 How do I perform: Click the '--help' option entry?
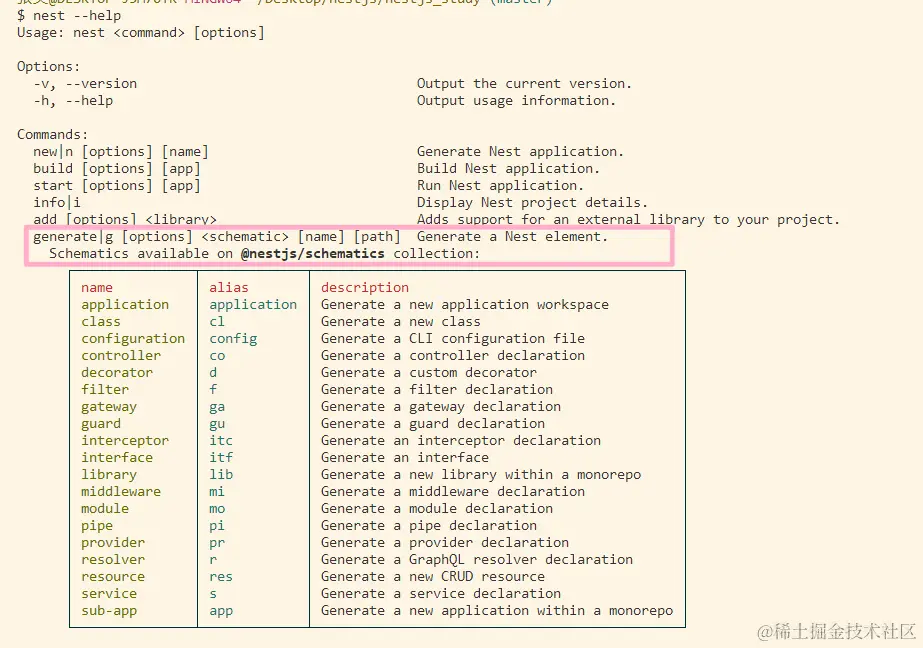(89, 101)
